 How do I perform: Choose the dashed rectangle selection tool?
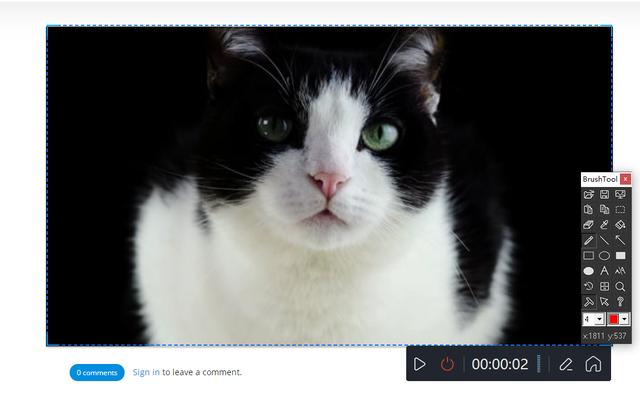coord(621,209)
